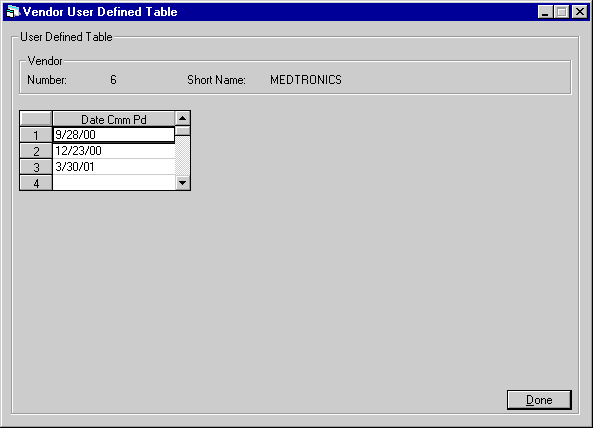Select the blank corner header cell of the table

point(36,119)
